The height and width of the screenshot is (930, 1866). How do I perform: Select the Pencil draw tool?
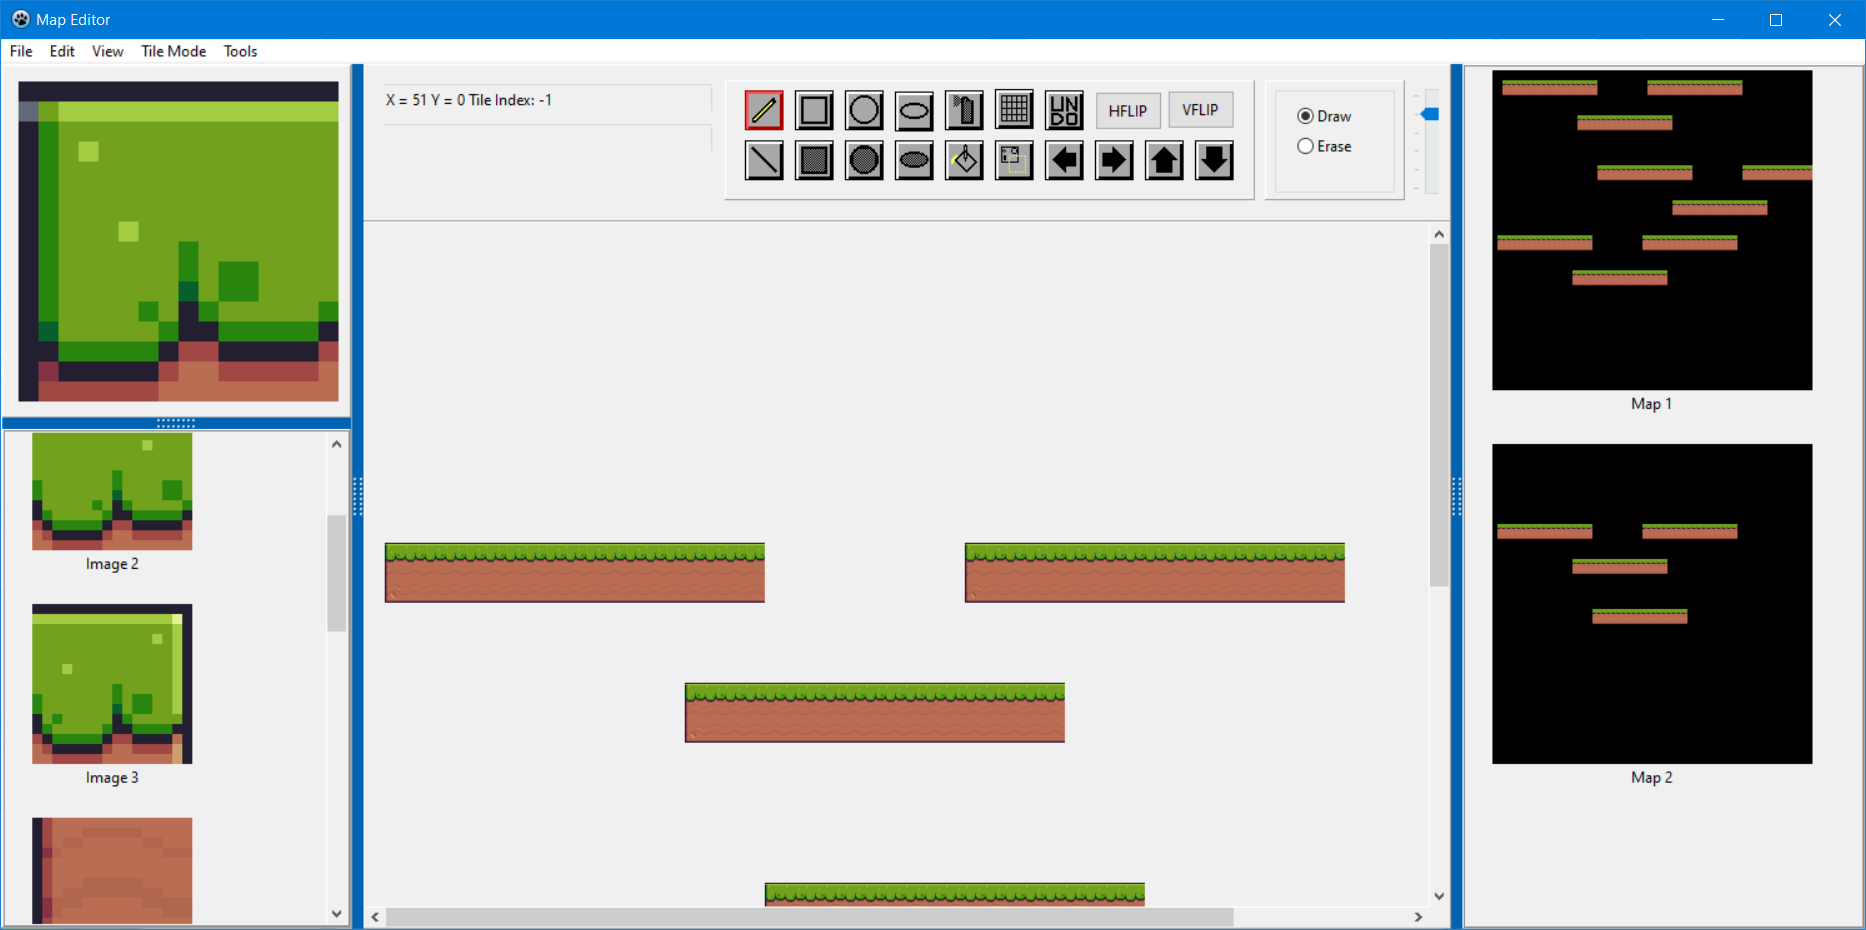pyautogui.click(x=764, y=110)
